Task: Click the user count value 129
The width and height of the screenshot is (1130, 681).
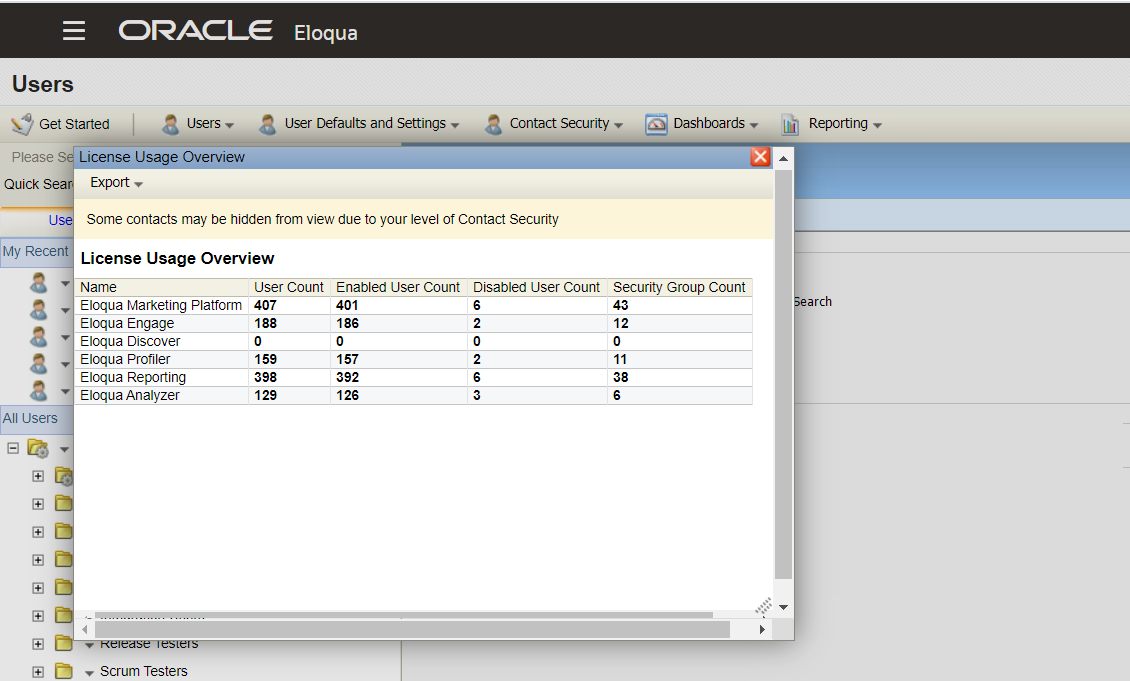Action: pos(265,396)
